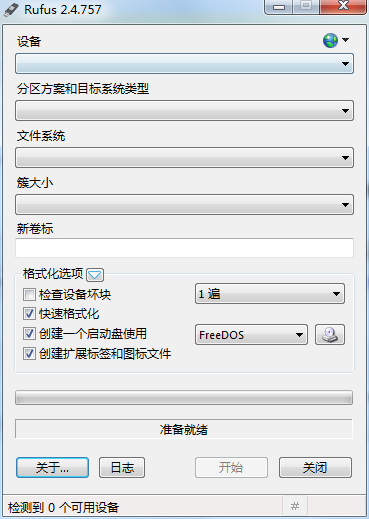Toggle advanced format options arrow icon
The width and height of the screenshot is (369, 519).
(x=95, y=275)
